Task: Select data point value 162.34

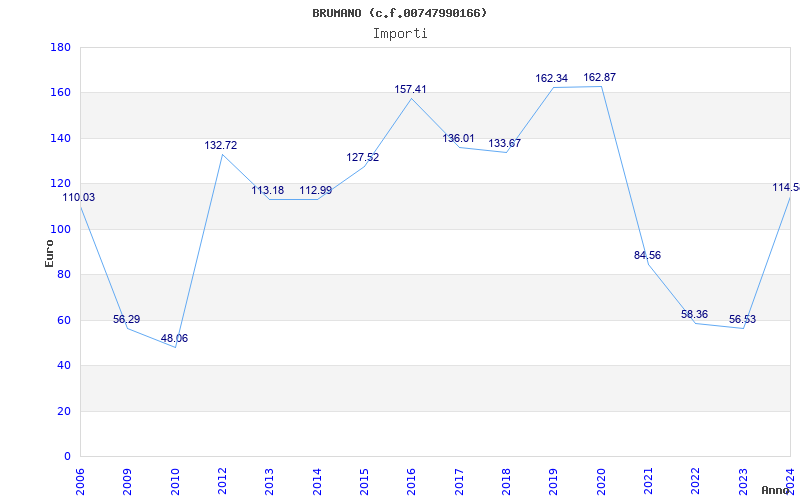Action: point(552,79)
